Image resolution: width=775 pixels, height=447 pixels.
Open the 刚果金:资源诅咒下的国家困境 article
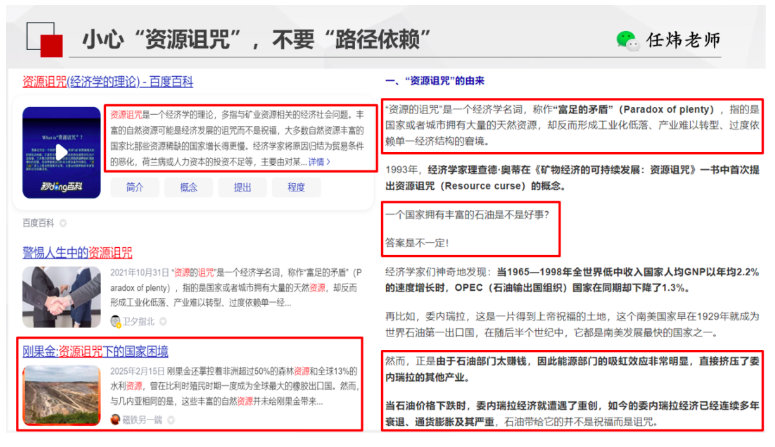pyautogui.click(x=95, y=351)
